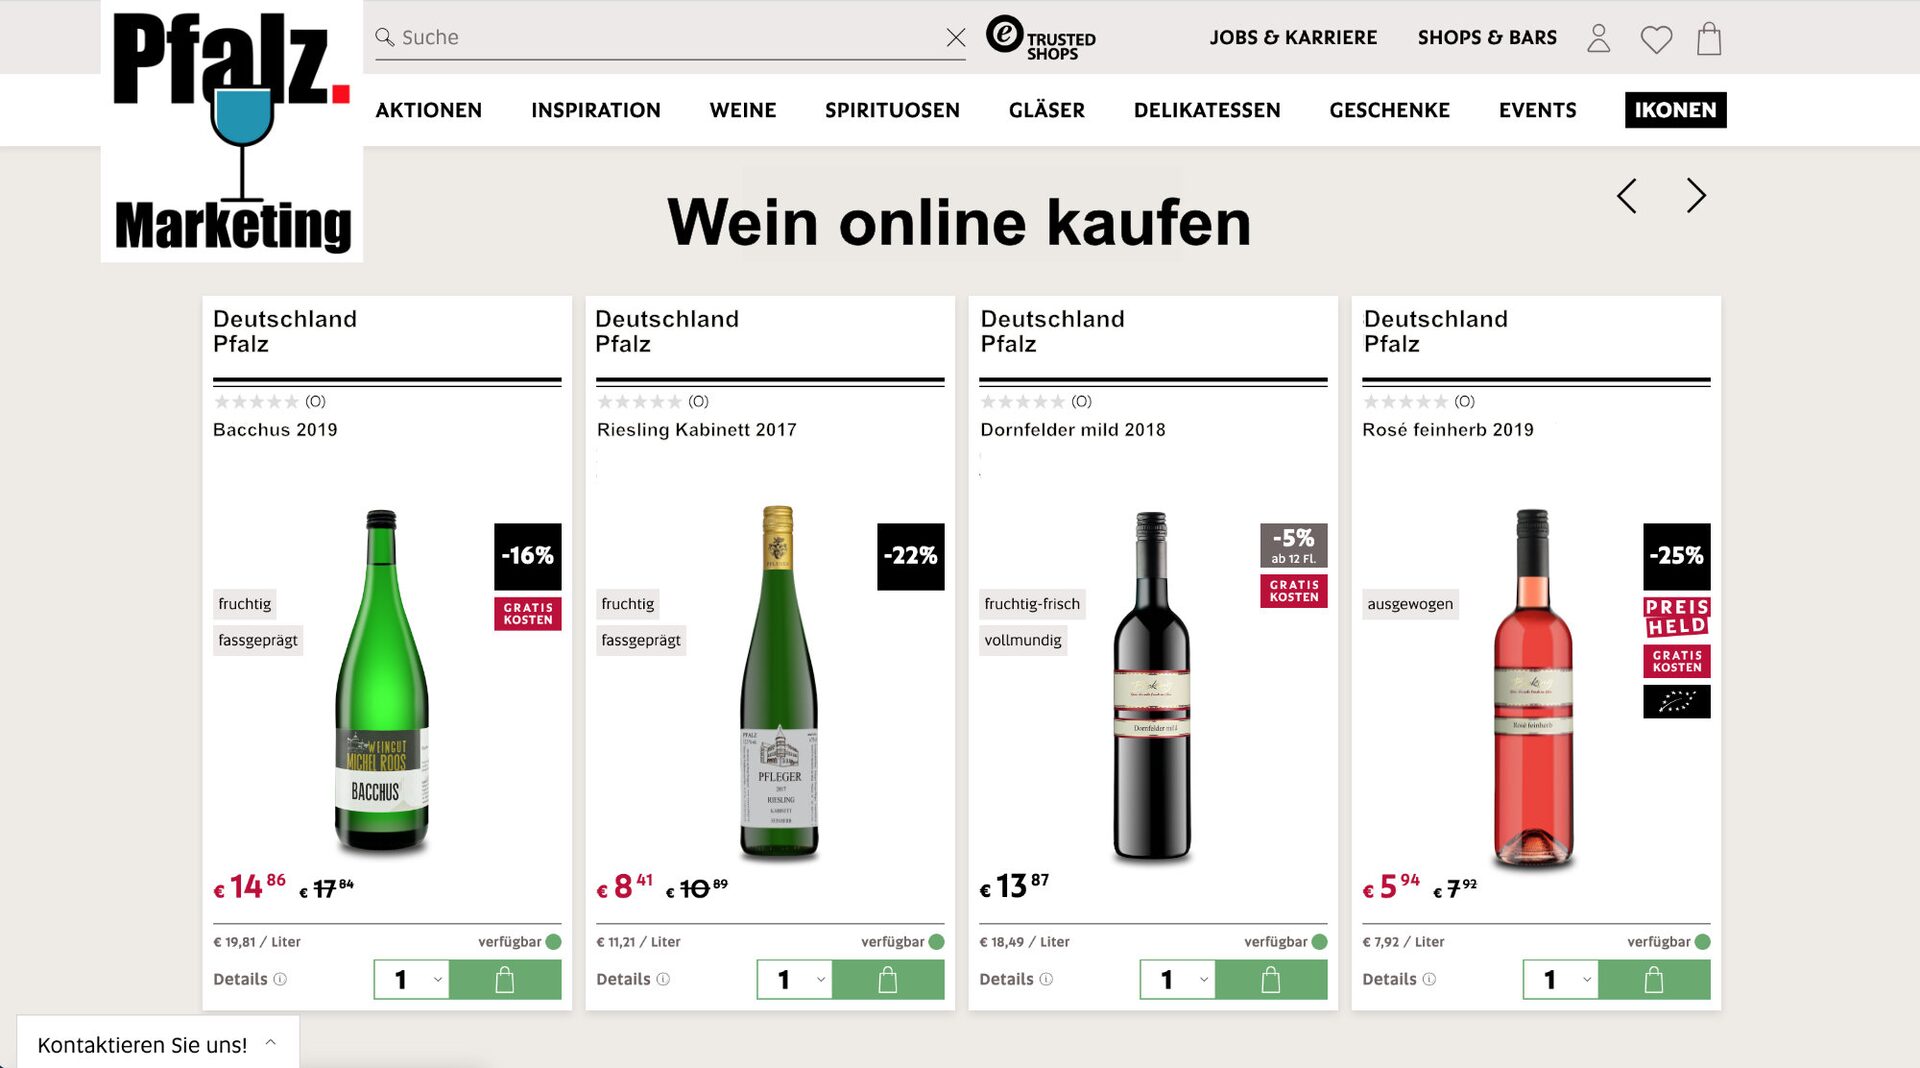Open the shopping bag in header
This screenshot has height=1068, width=1920.
click(x=1709, y=39)
